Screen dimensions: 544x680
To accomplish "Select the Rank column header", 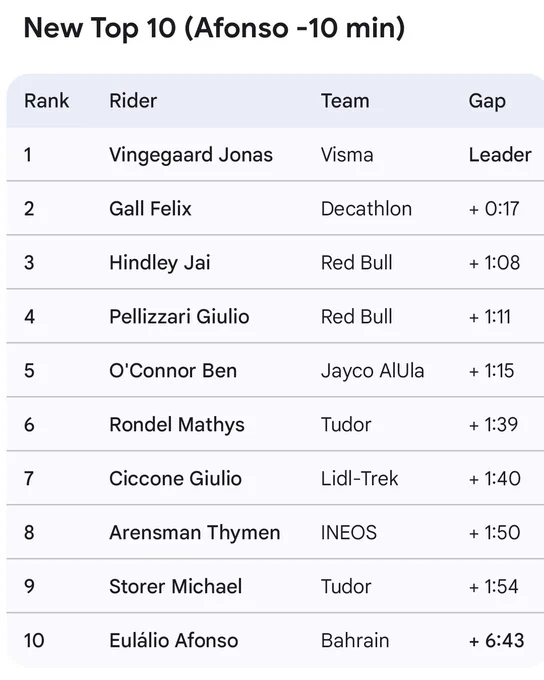I will point(46,101).
